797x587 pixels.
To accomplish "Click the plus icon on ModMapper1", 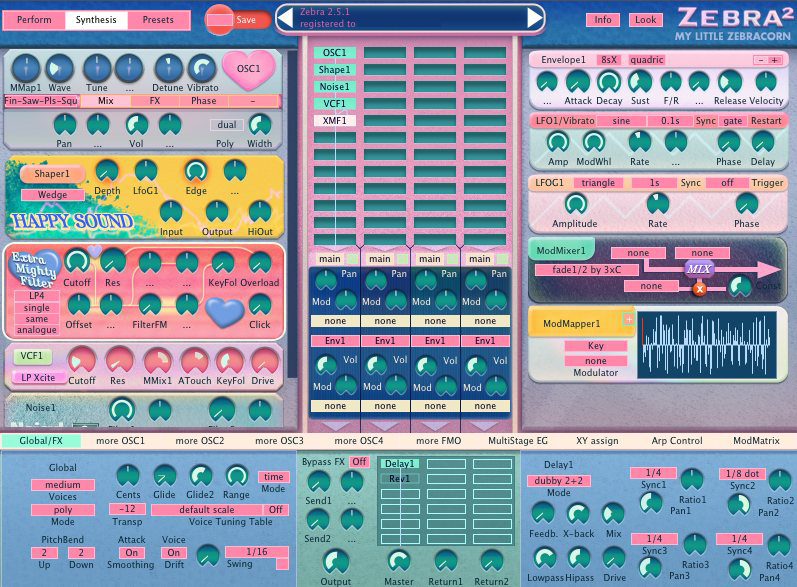I will 629,319.
